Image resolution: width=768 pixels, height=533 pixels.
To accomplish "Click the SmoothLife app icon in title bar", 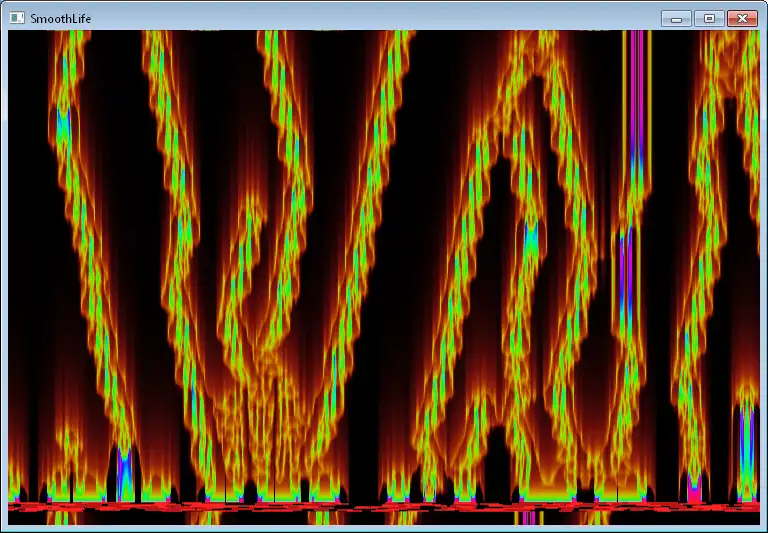I will [17, 19].
